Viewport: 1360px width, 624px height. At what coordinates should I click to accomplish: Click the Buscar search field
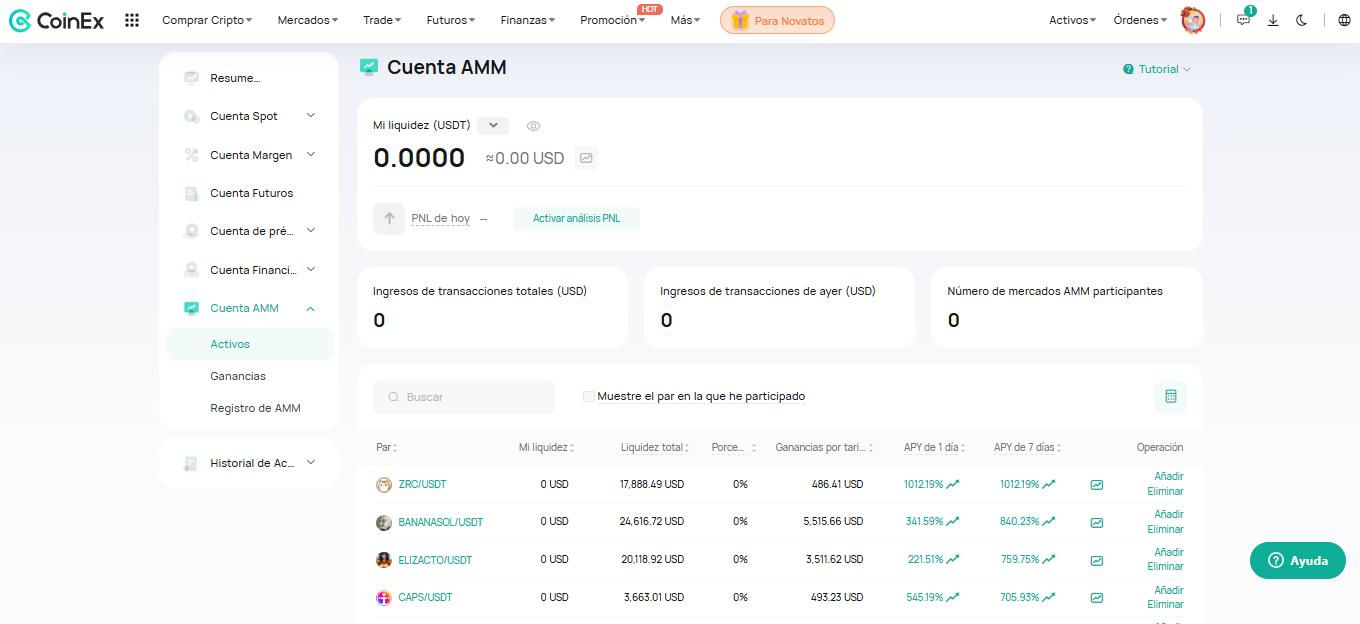click(464, 397)
